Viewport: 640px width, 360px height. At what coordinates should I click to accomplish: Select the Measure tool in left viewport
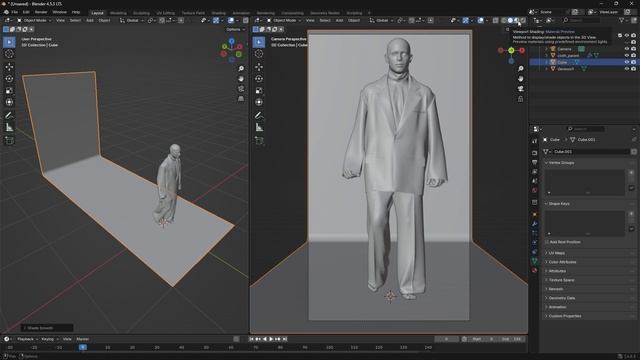click(x=9, y=128)
